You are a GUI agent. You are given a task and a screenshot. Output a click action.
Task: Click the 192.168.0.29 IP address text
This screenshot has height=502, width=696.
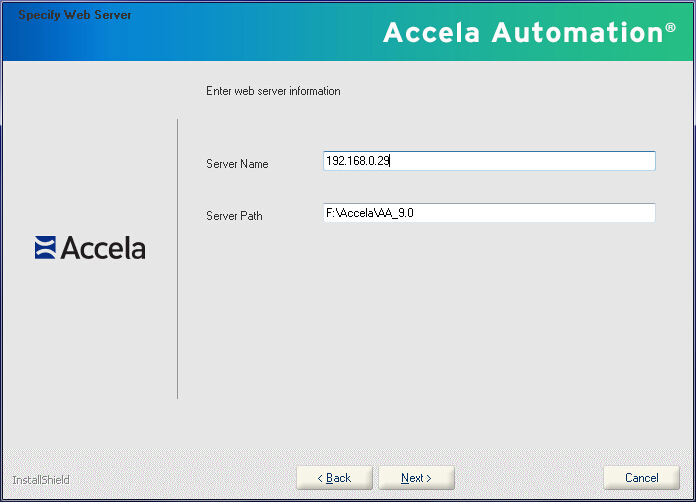(357, 161)
